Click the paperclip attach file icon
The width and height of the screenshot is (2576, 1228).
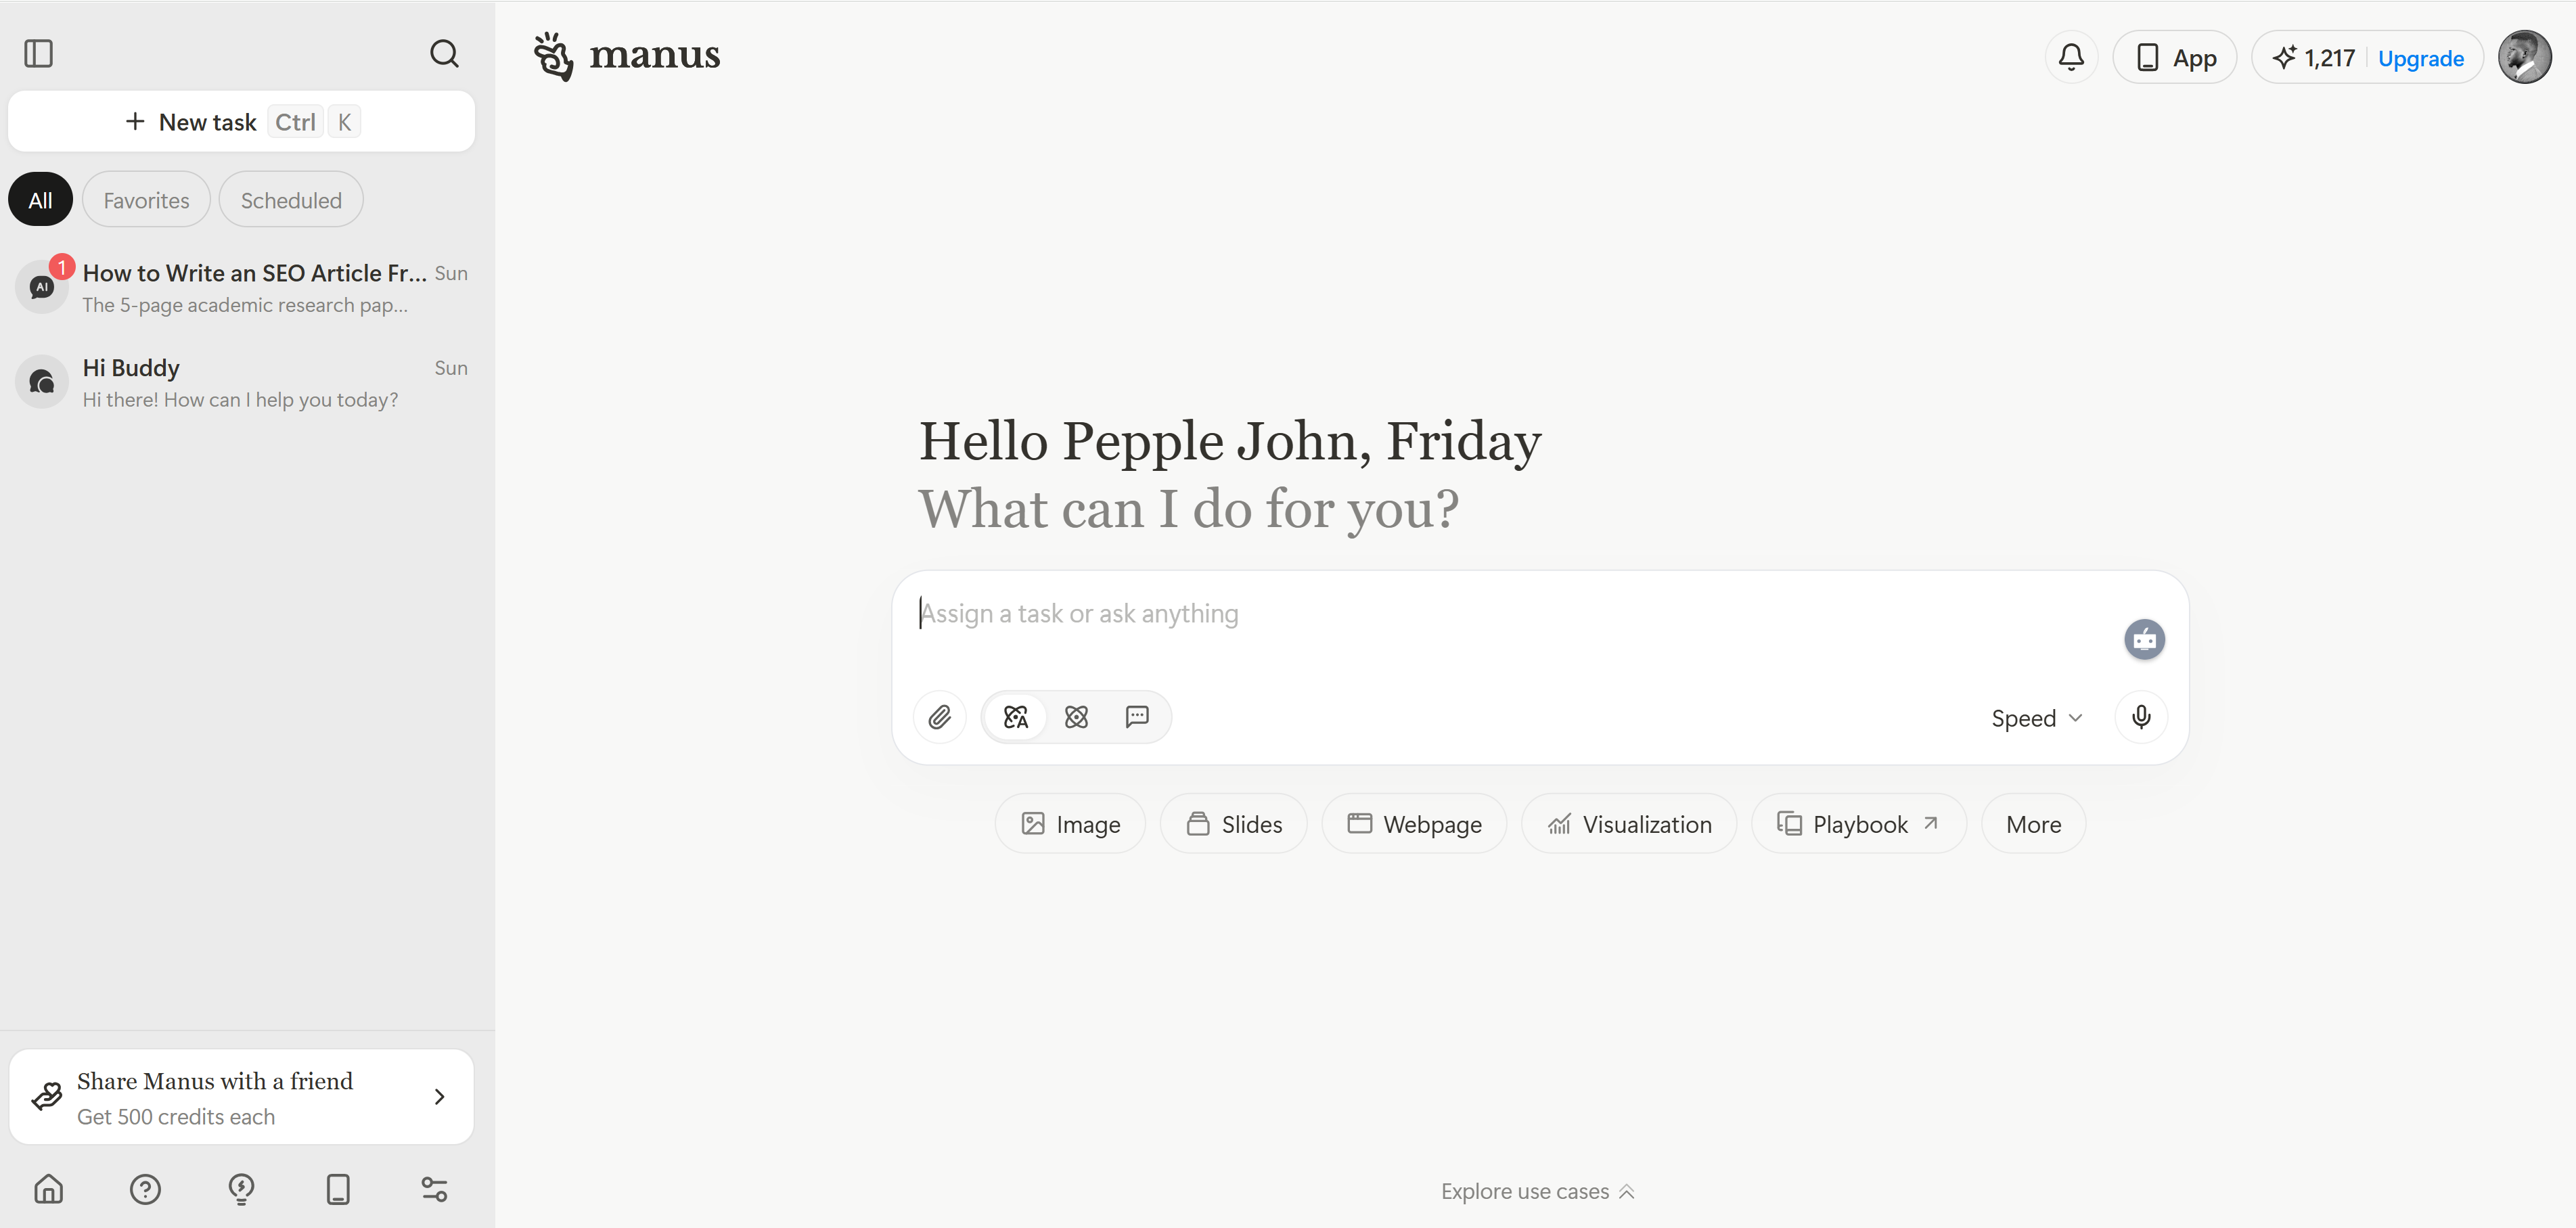pos(939,717)
